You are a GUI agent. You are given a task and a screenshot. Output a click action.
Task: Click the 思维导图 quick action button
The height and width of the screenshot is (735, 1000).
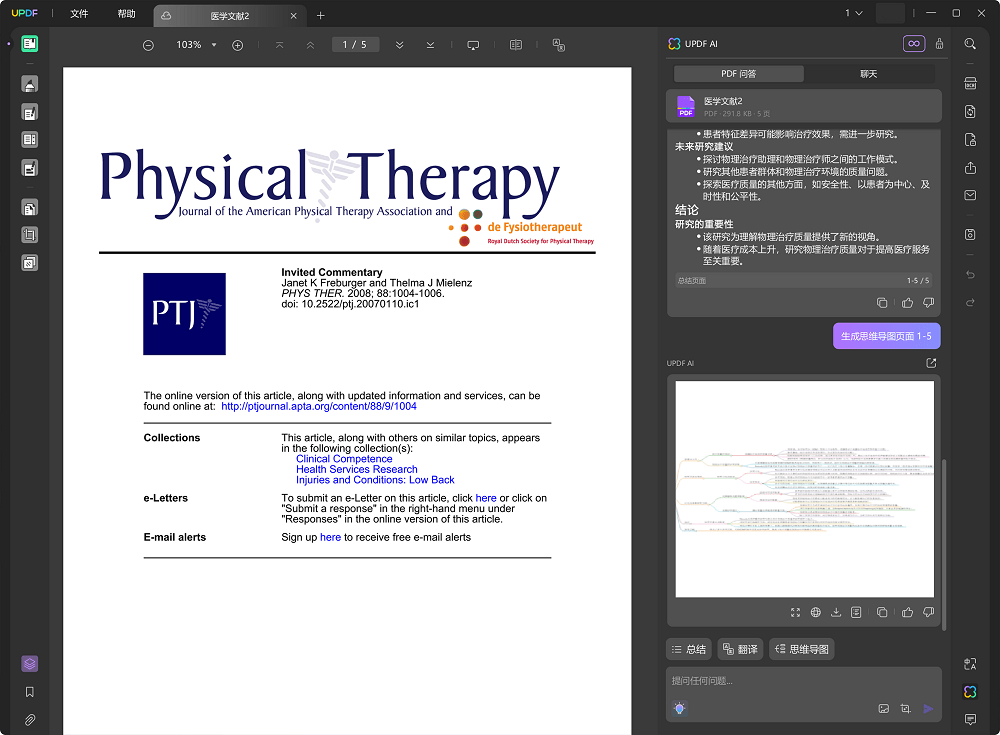[x=802, y=650]
